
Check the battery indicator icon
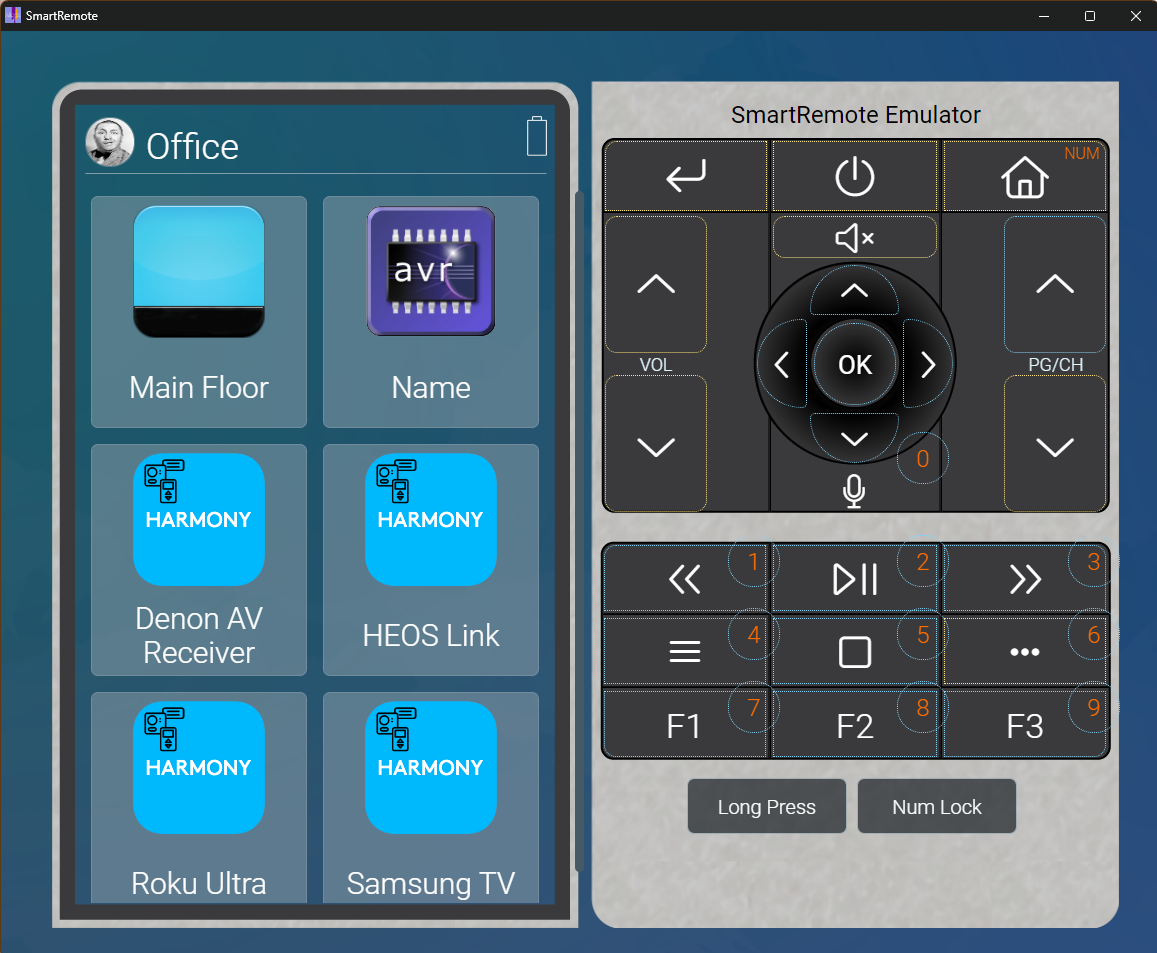pos(536,136)
